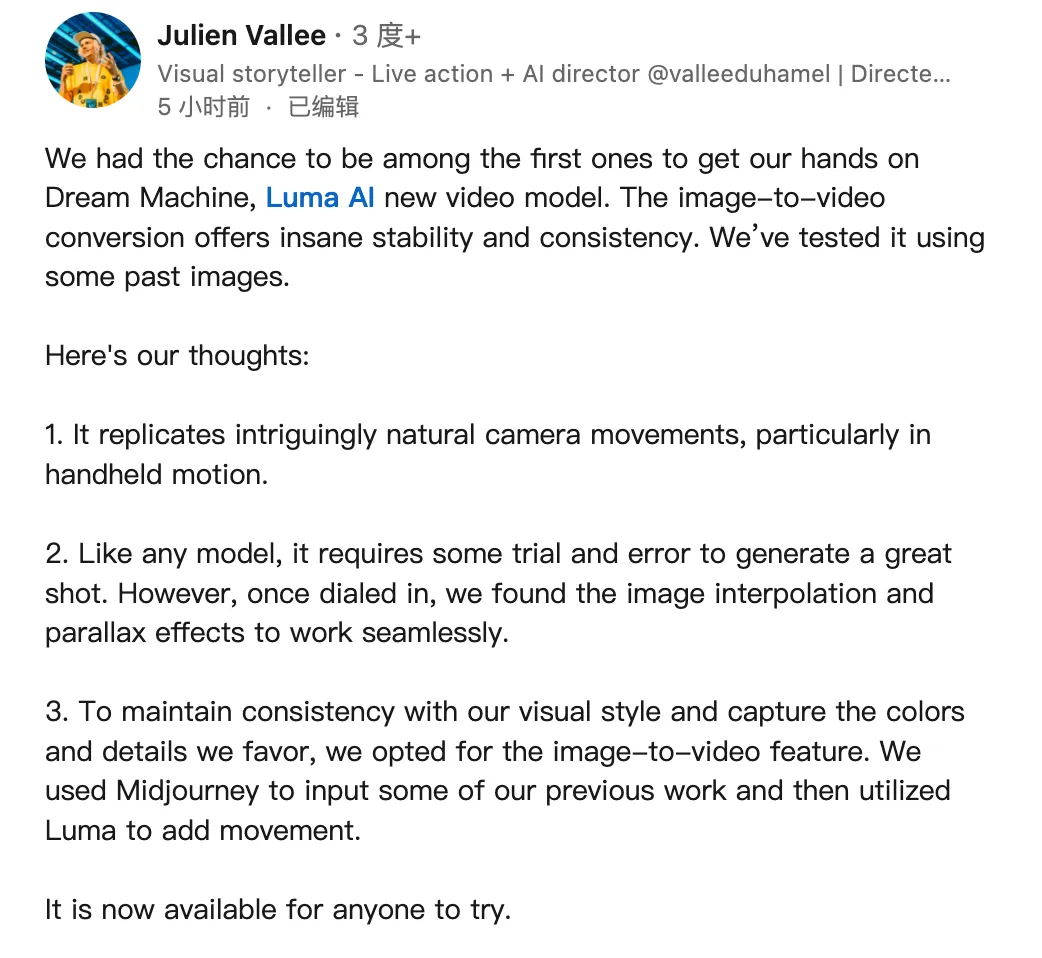The image size is (1042, 958).
Task: Click the phrase Luma to add movement
Action: click(202, 830)
